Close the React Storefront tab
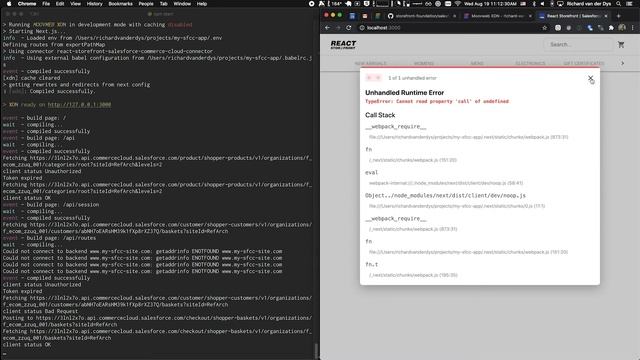The image size is (640, 360). 606,16
